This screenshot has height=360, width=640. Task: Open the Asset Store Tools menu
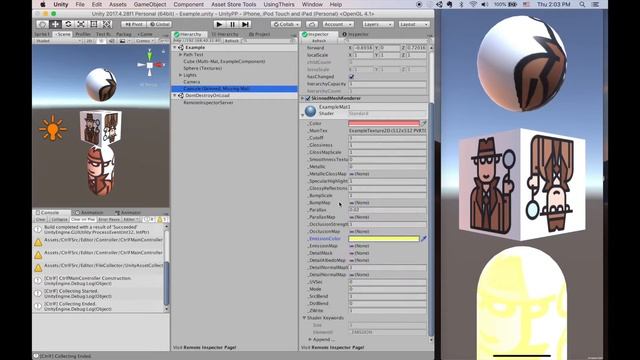(x=233, y=4)
